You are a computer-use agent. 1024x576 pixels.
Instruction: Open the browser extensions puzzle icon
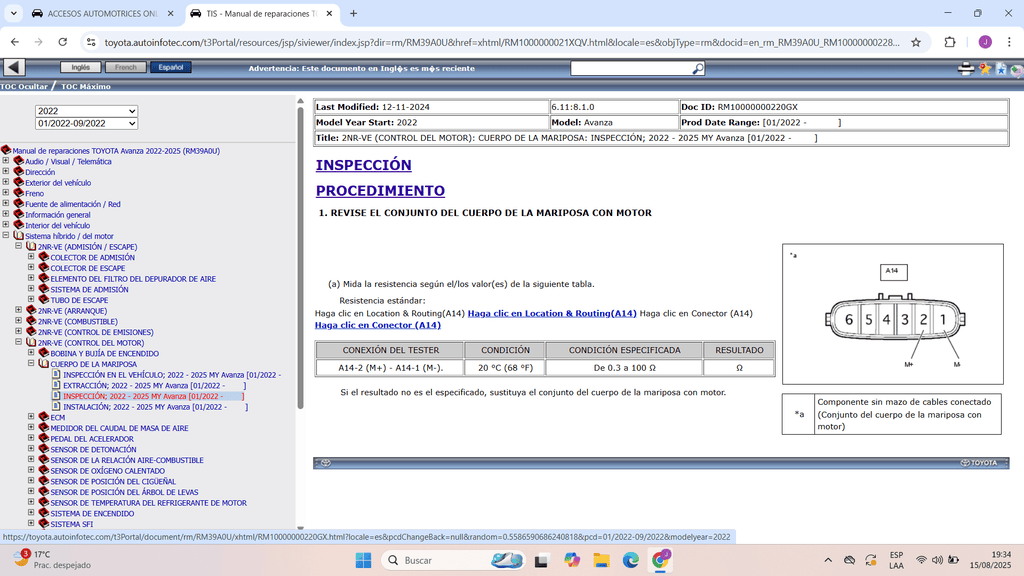tap(950, 42)
